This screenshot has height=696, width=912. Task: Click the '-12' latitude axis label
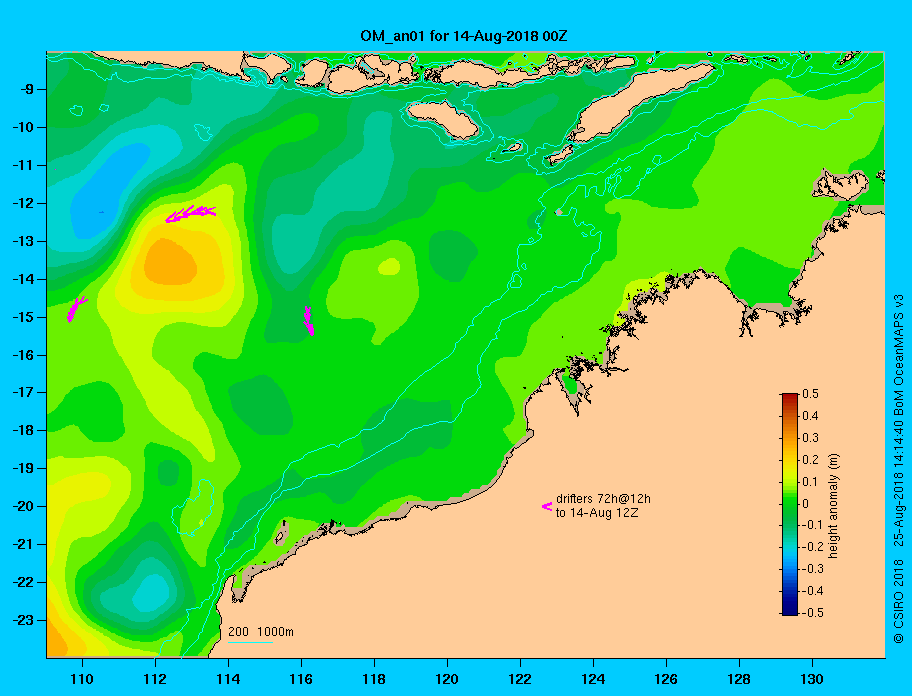pyautogui.click(x=23, y=204)
